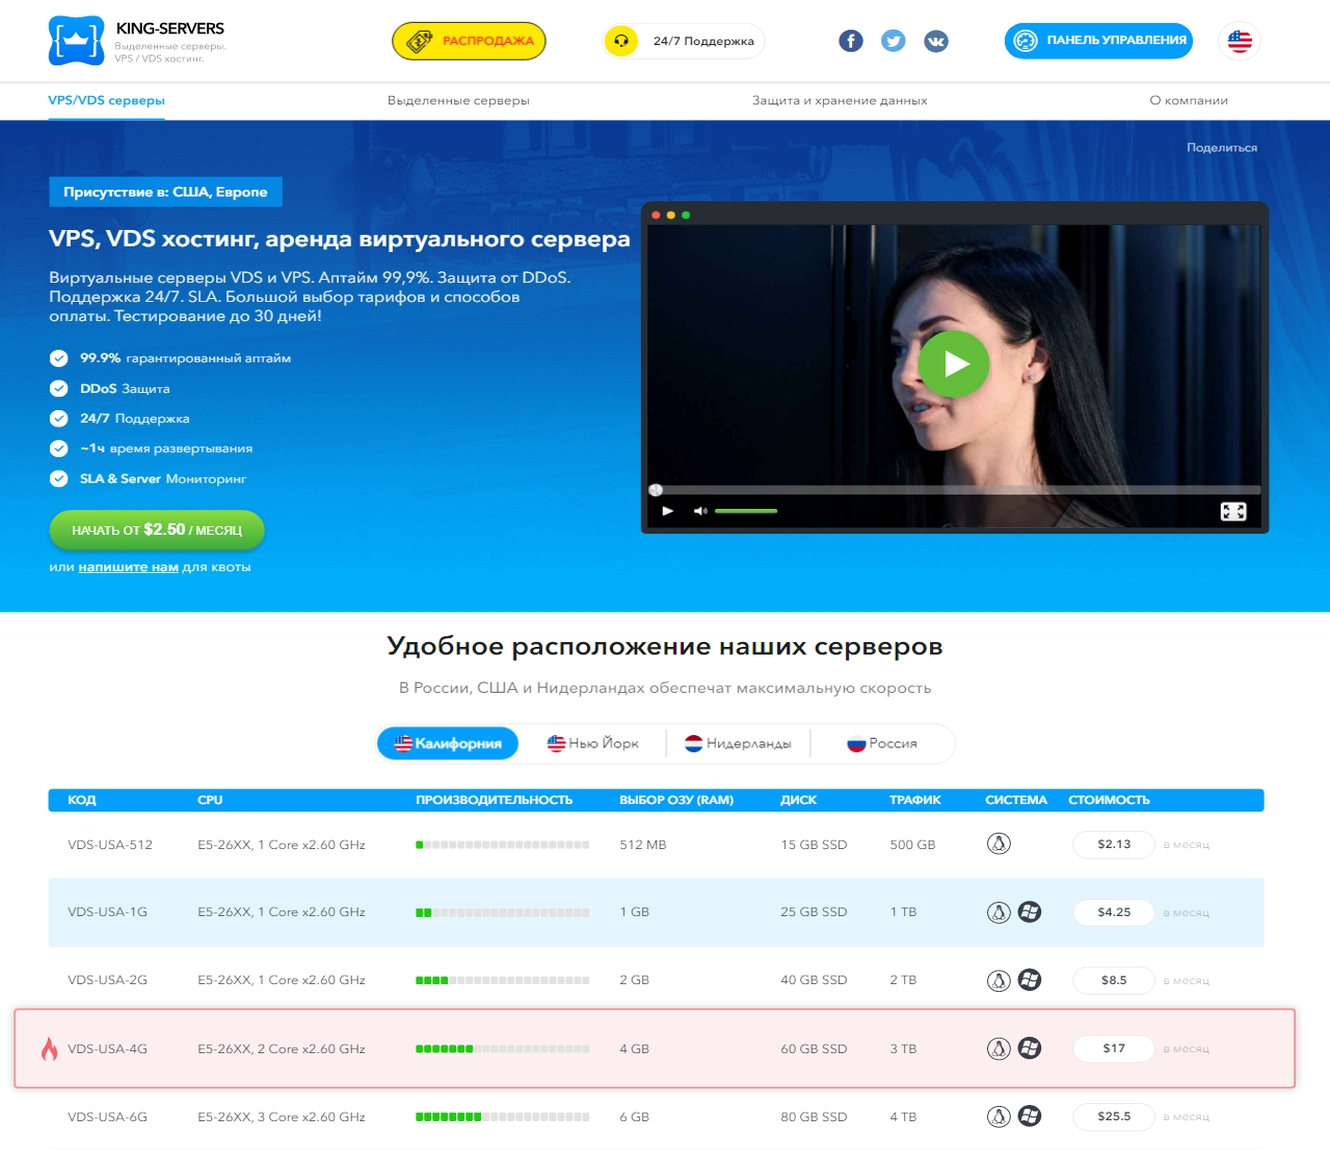Click the $8.5 price button
The height and width of the screenshot is (1150, 1330).
coord(1114,980)
